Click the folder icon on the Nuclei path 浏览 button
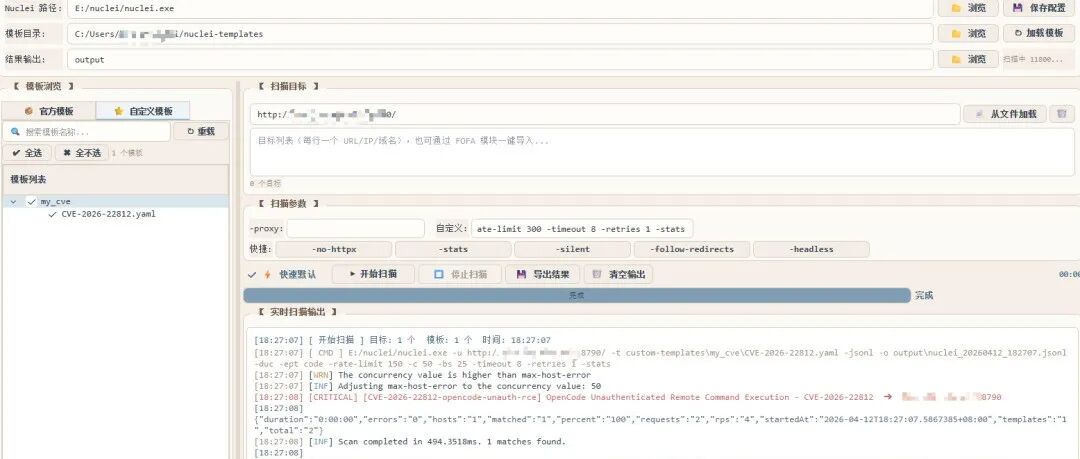This screenshot has width=1080, height=459. point(956,8)
